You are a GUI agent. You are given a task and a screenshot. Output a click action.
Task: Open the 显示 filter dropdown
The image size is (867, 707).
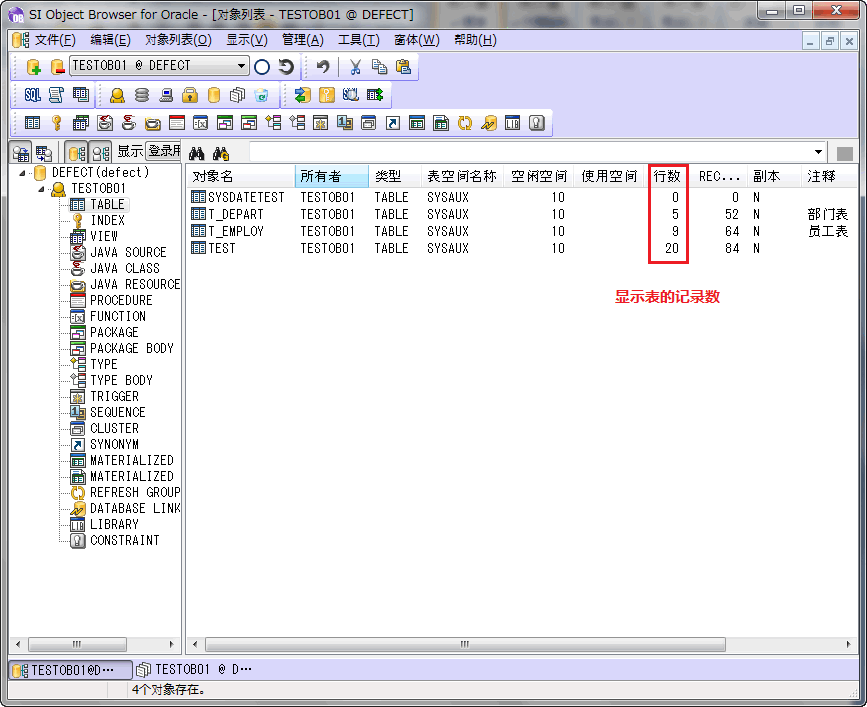click(x=164, y=151)
